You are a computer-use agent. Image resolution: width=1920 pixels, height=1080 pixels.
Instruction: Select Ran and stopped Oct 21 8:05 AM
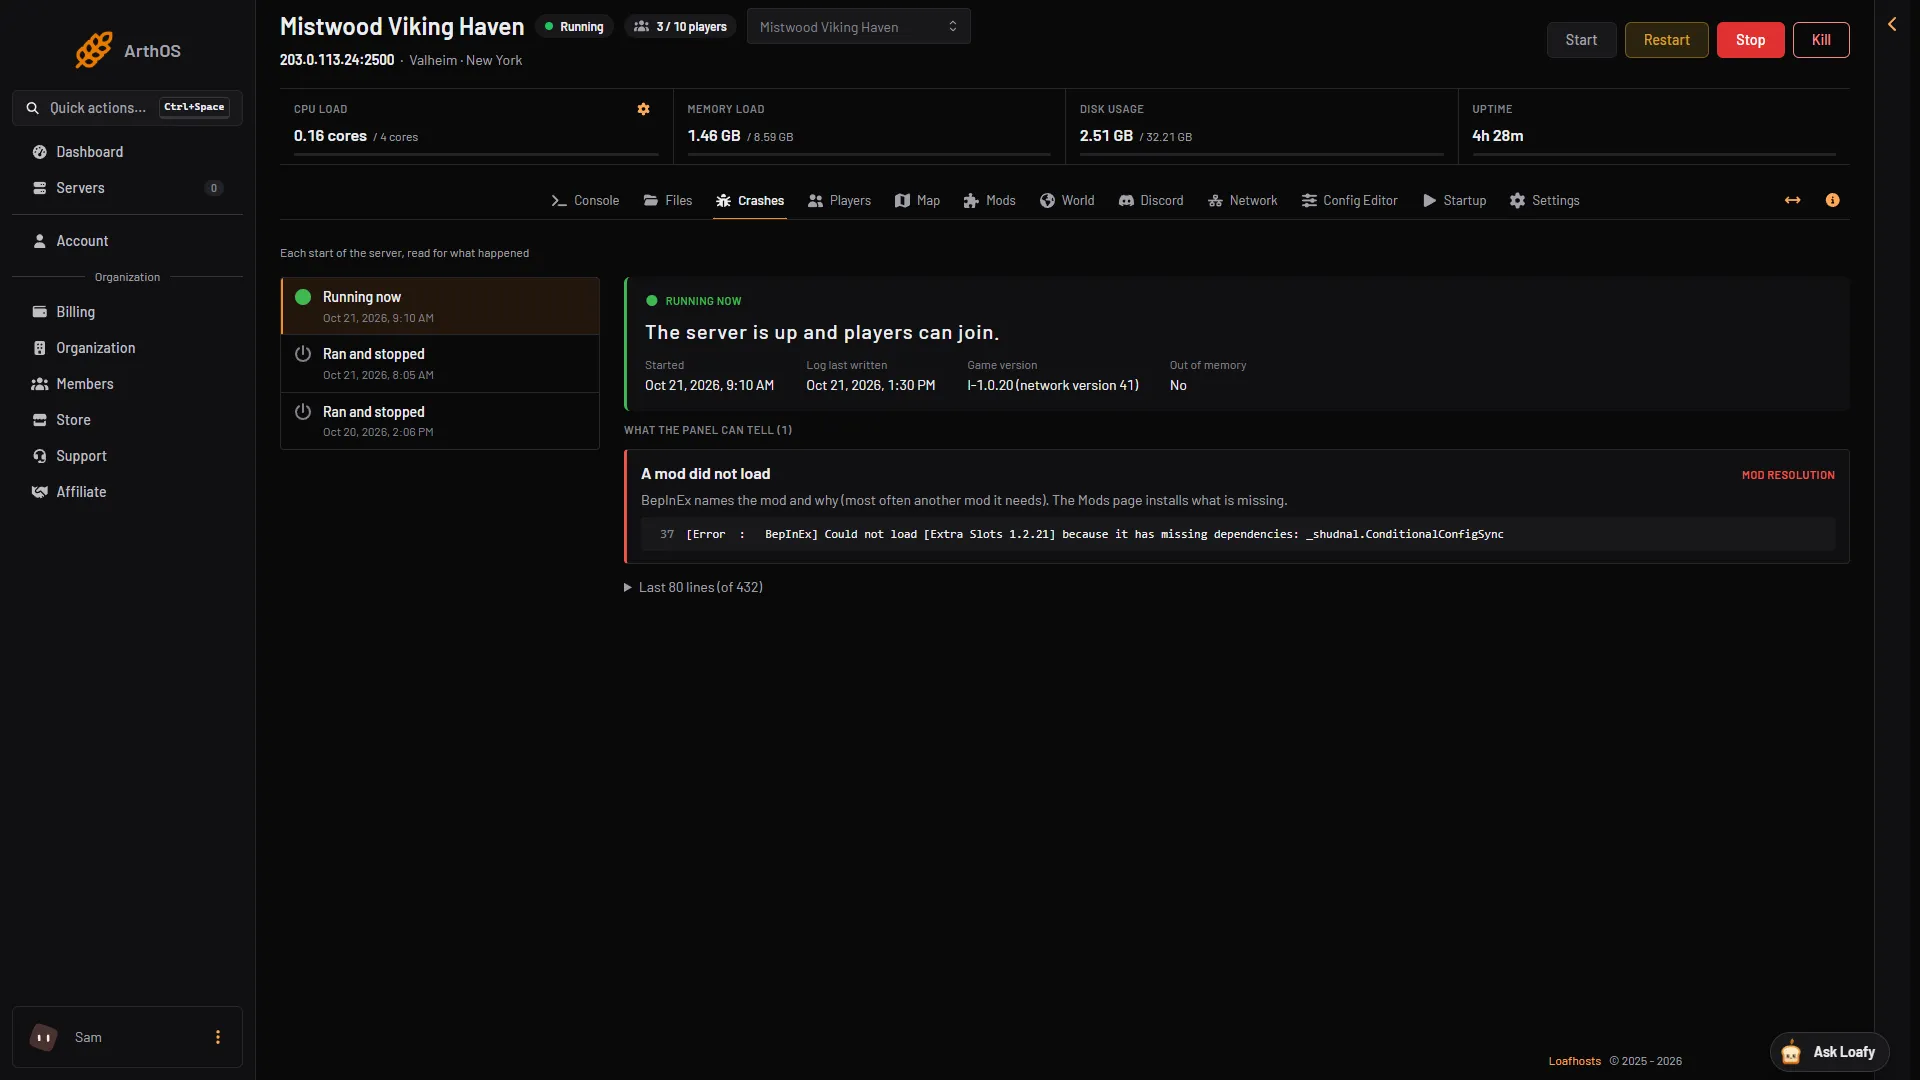pos(440,363)
